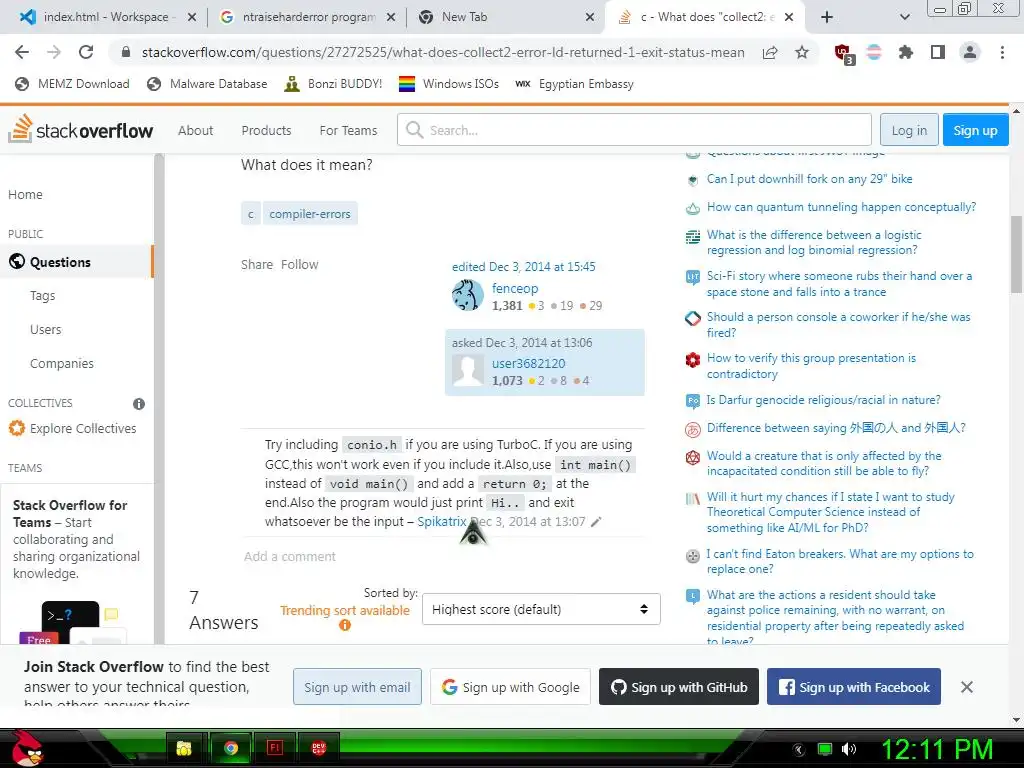The width and height of the screenshot is (1024, 768).
Task: Click Sign up with email
Action: coord(357,687)
